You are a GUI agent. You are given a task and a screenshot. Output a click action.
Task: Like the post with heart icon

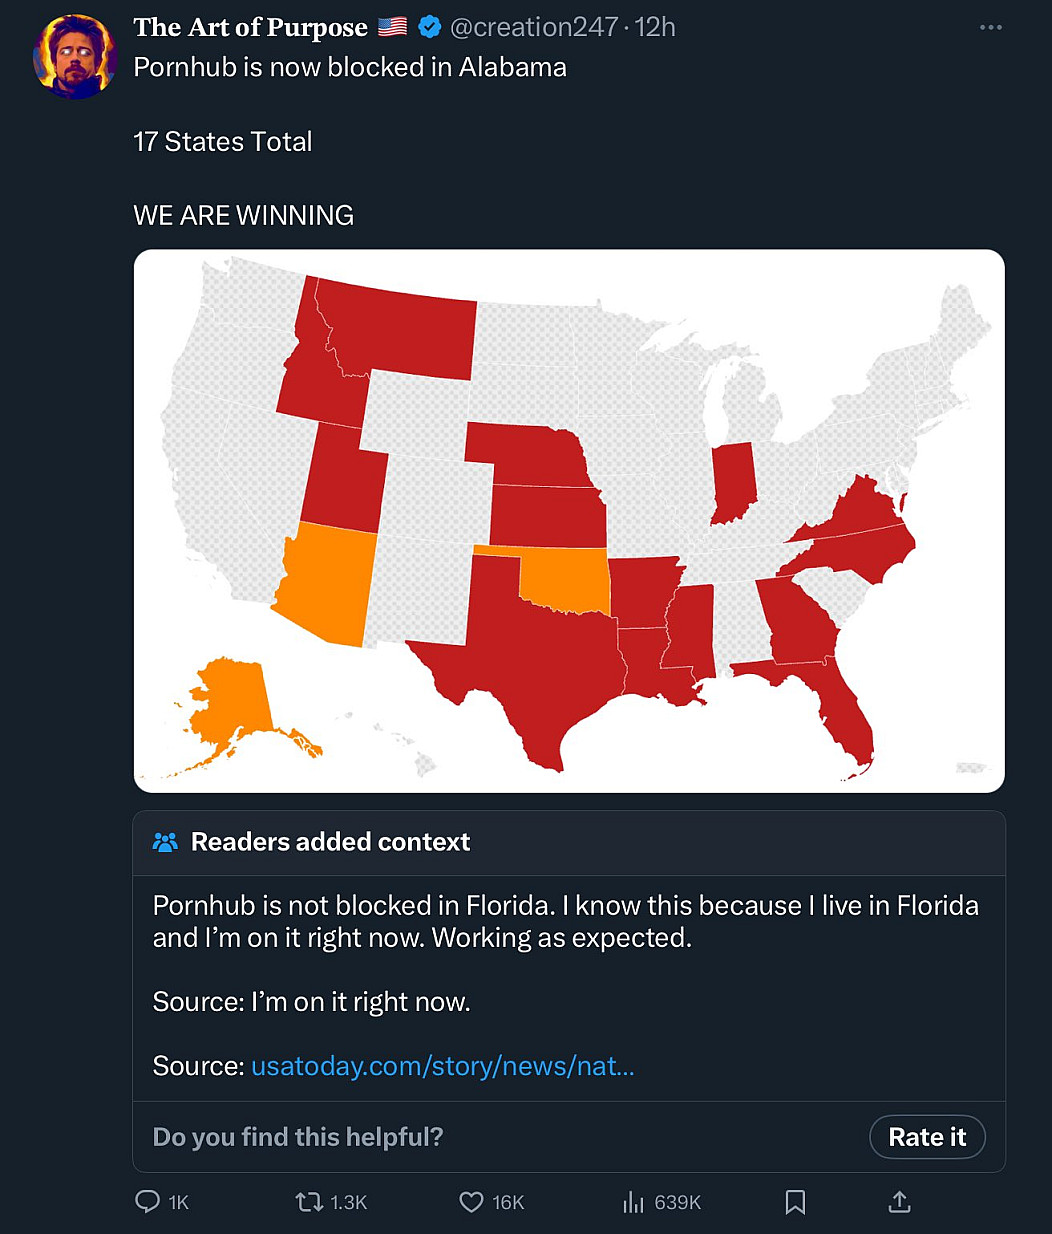[471, 1201]
